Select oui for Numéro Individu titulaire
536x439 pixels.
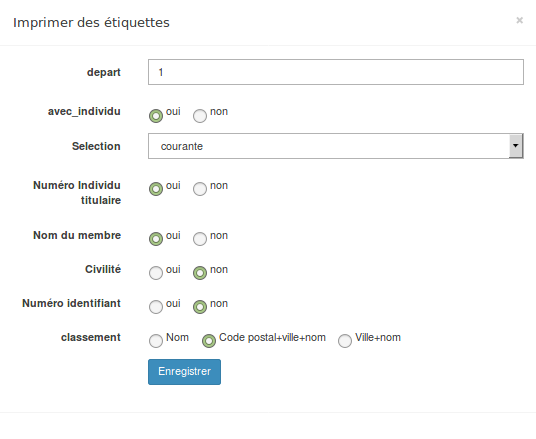(x=156, y=189)
